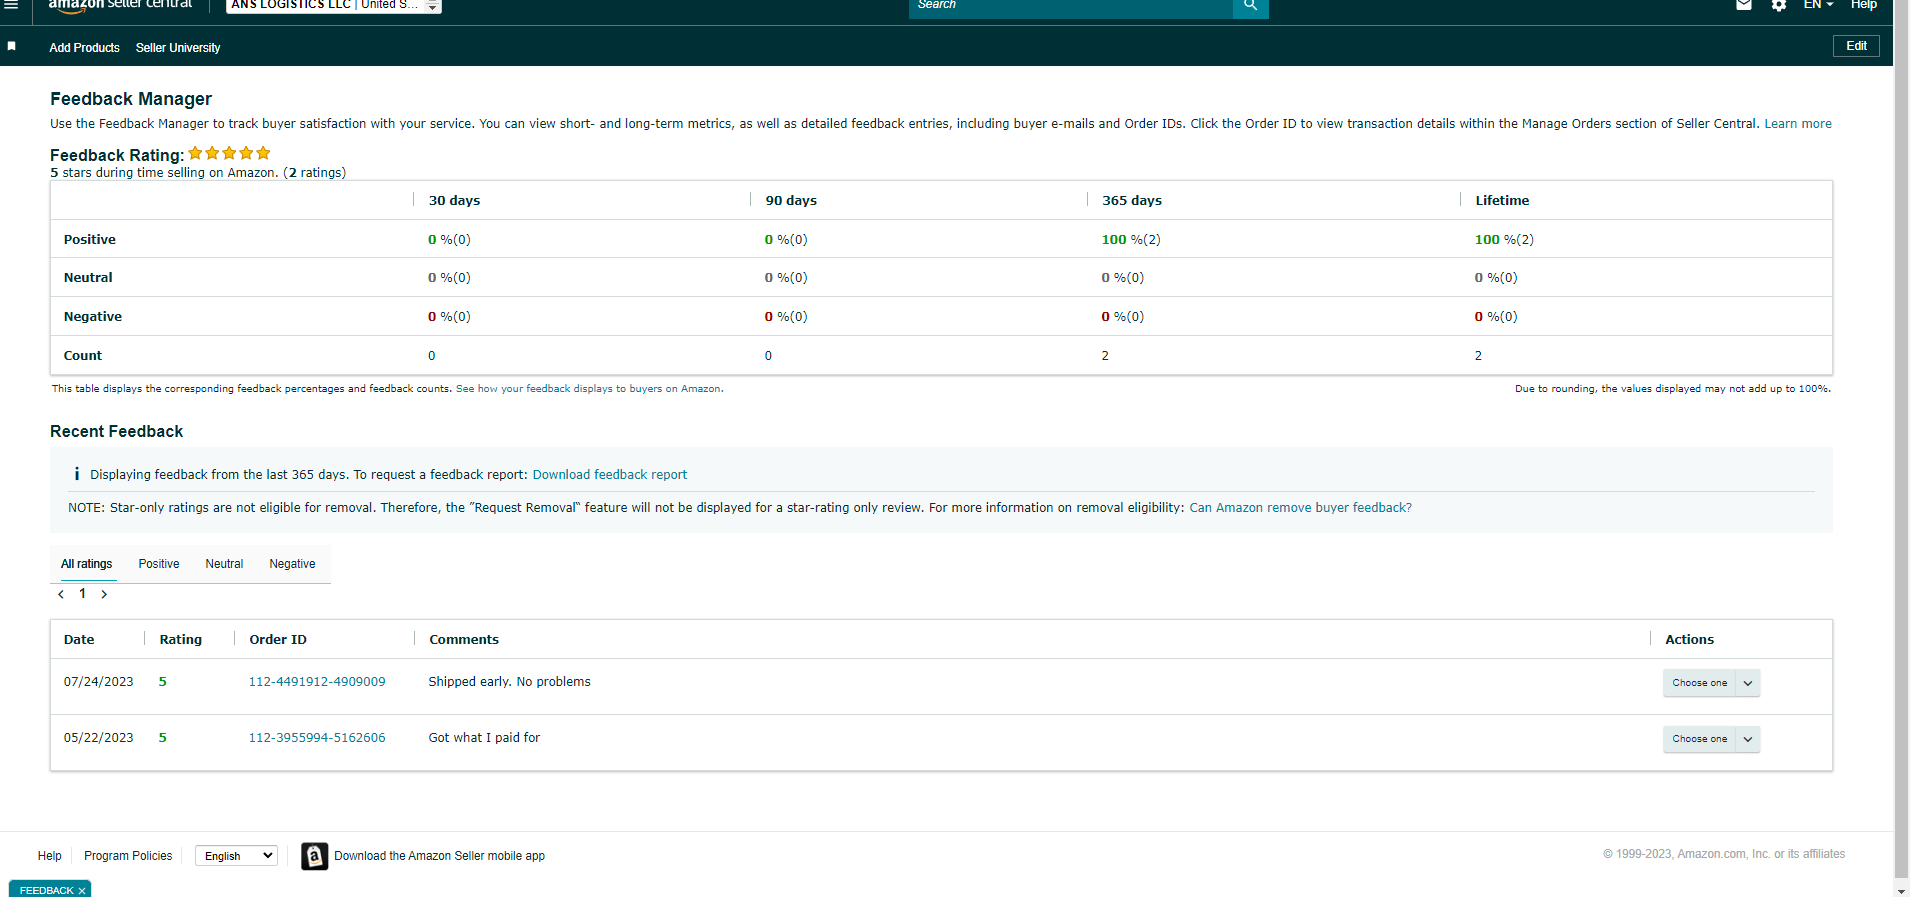Click the five-star Feedback Rating stars
The height and width of the screenshot is (897, 1910).
pos(229,153)
